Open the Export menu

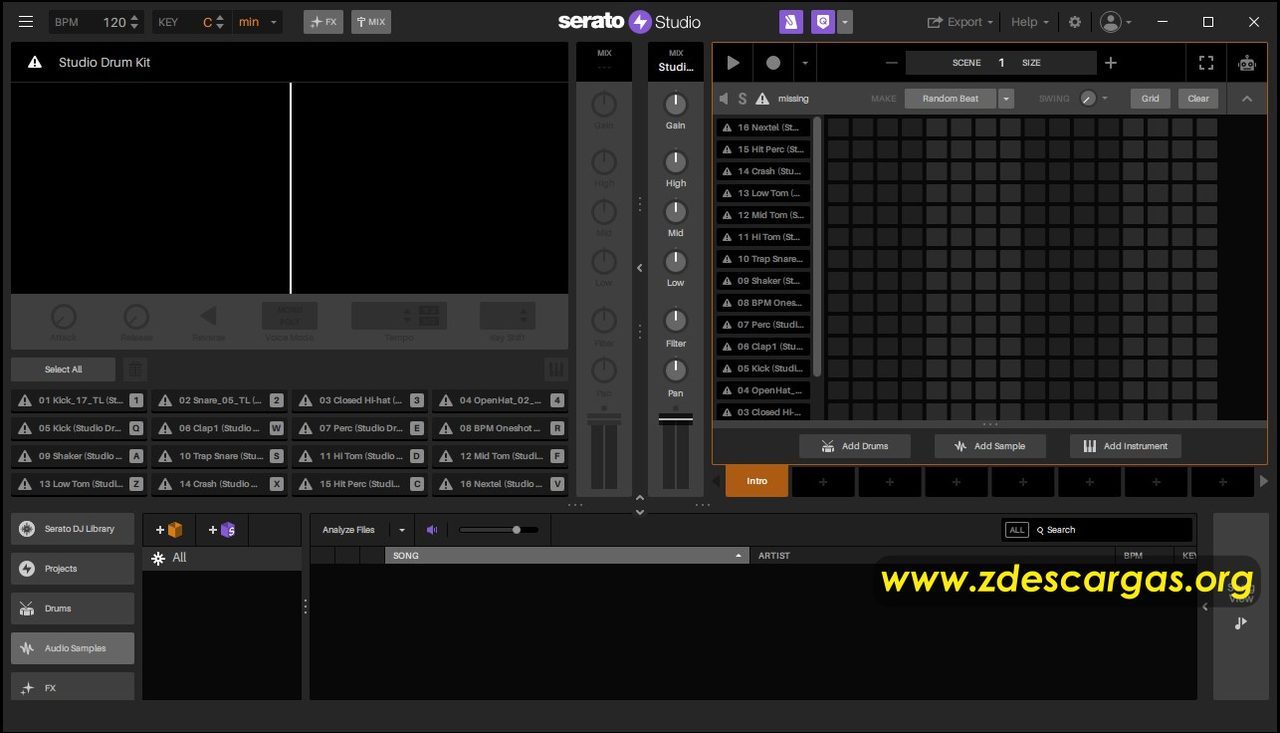[x=960, y=22]
